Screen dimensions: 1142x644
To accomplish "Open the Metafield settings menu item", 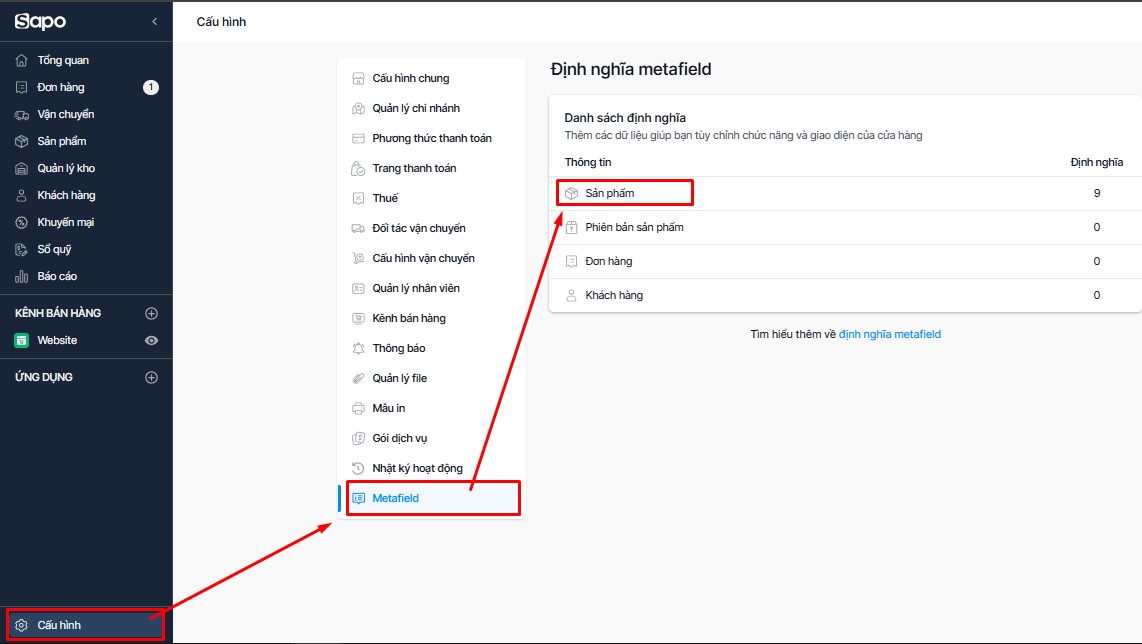I will click(433, 498).
